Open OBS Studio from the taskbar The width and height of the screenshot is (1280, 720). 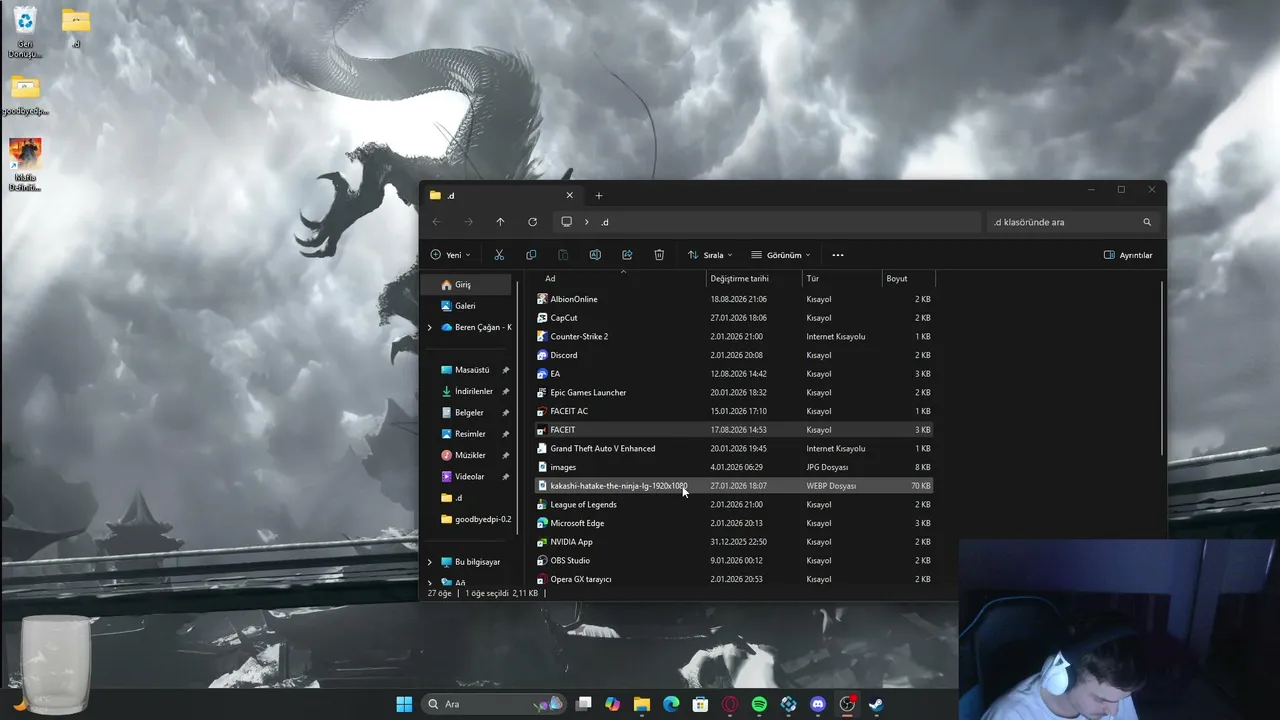click(847, 704)
